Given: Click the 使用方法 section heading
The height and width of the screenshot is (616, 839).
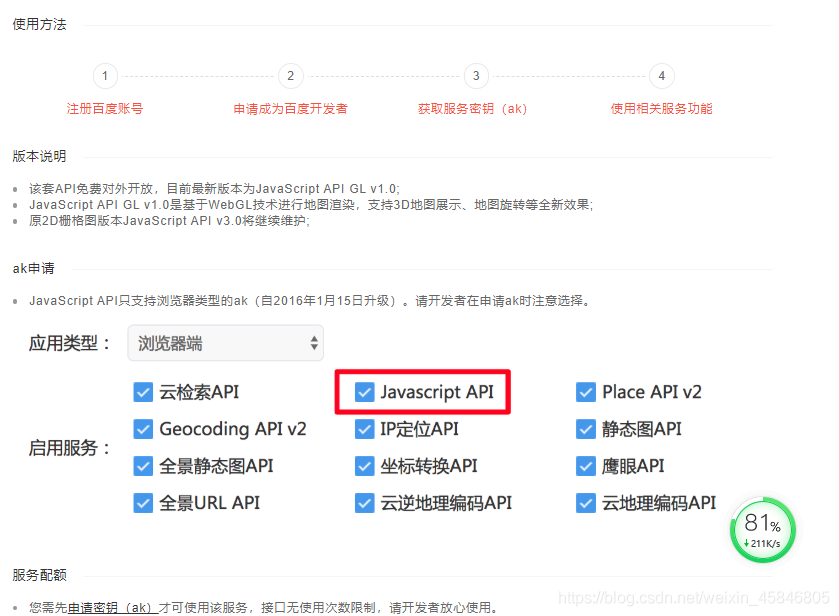Looking at the screenshot, I should [x=40, y=25].
